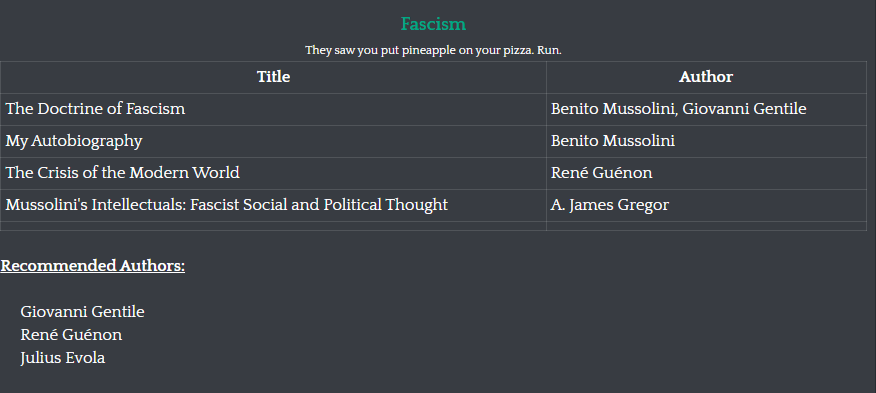The height and width of the screenshot is (393, 876).
Task: Select Julius Evola in recommended list
Action: click(x=63, y=358)
